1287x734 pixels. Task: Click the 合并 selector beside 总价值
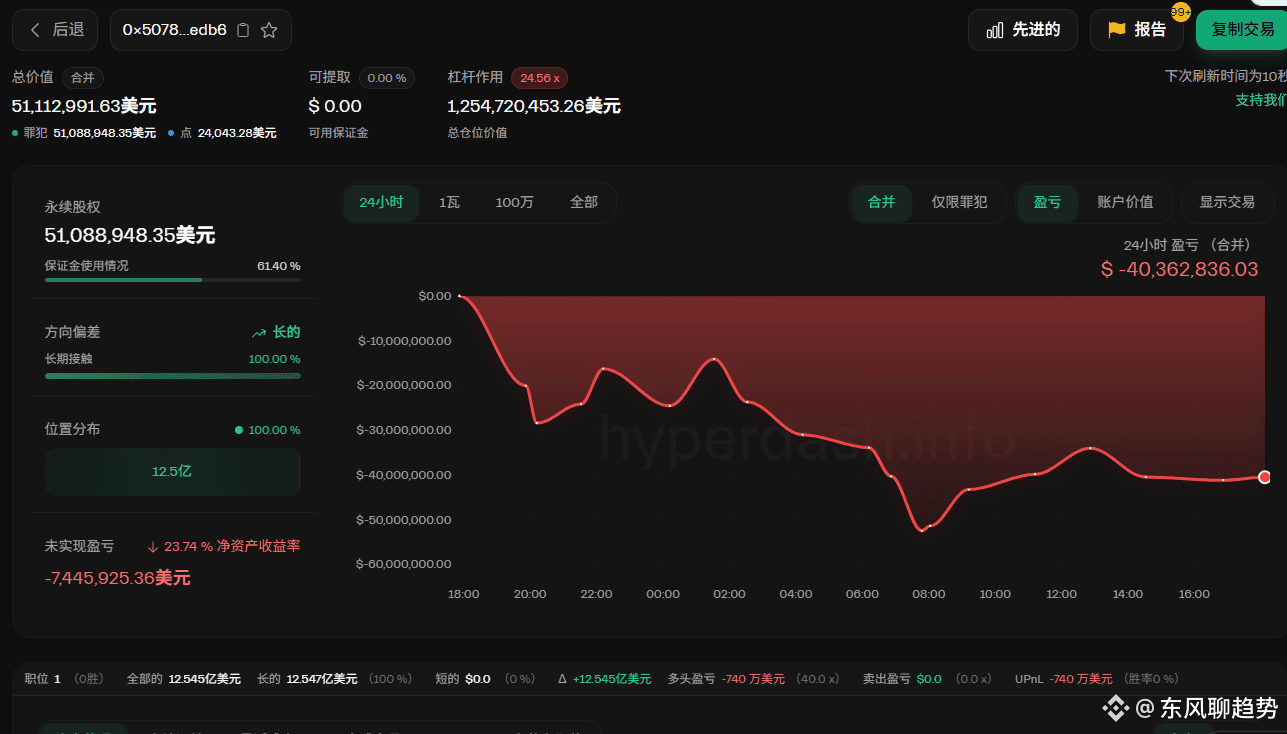pyautogui.click(x=82, y=77)
